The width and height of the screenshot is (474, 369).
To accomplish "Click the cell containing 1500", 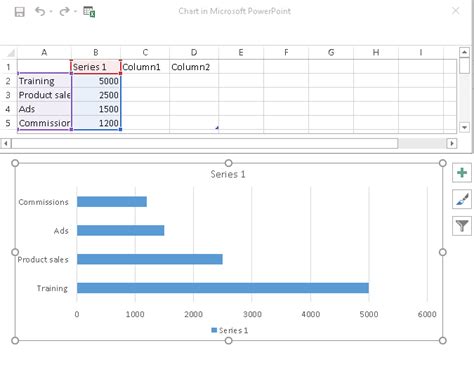I will pos(96,109).
